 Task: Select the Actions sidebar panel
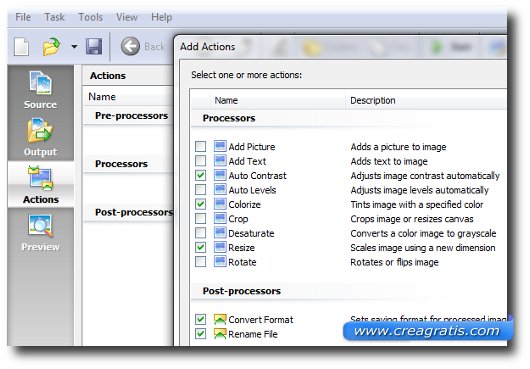click(41, 184)
